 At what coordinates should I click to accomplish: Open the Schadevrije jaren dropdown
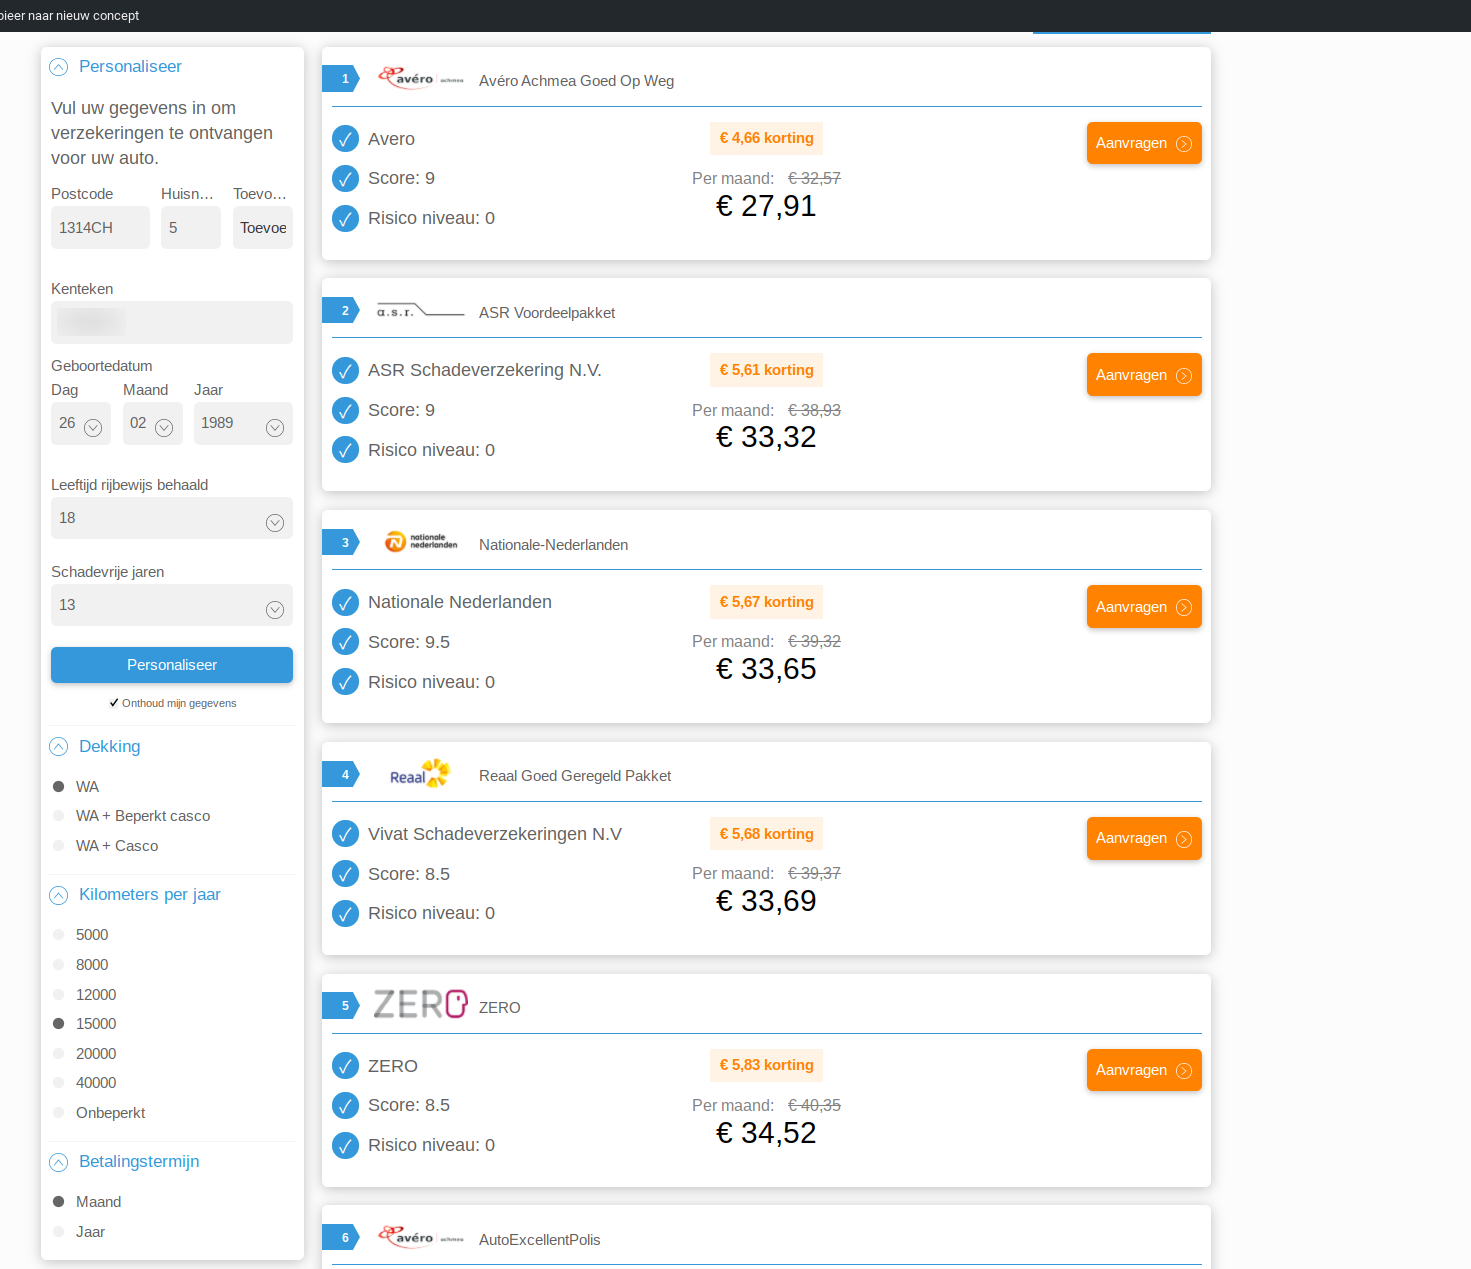pyautogui.click(x=172, y=605)
